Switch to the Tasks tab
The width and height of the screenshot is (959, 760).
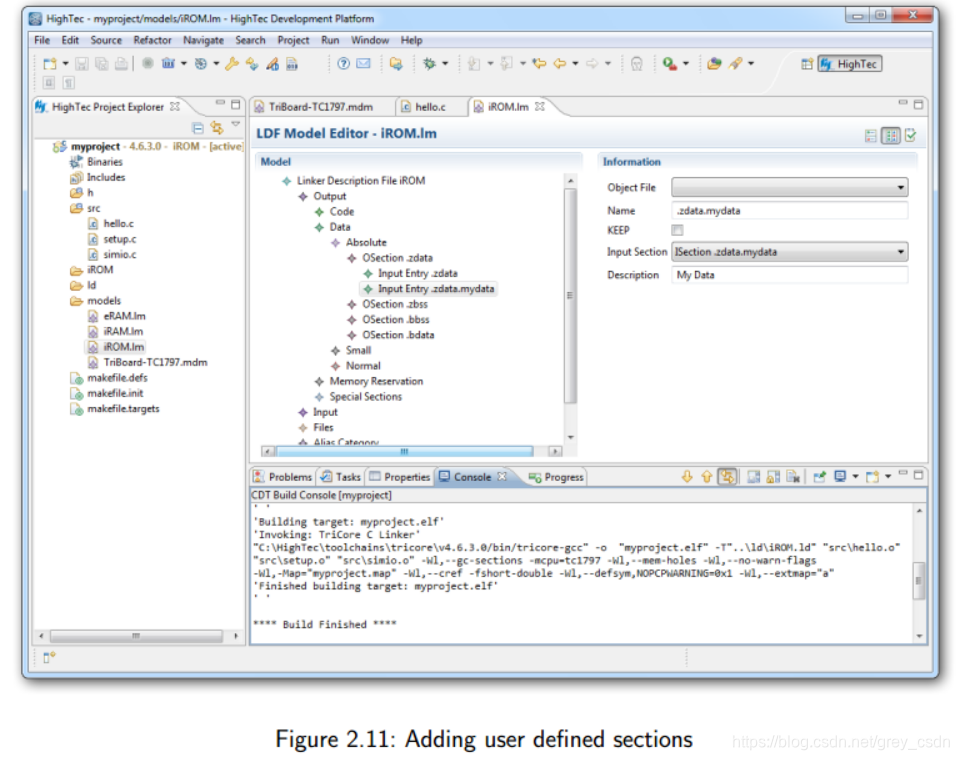(341, 477)
